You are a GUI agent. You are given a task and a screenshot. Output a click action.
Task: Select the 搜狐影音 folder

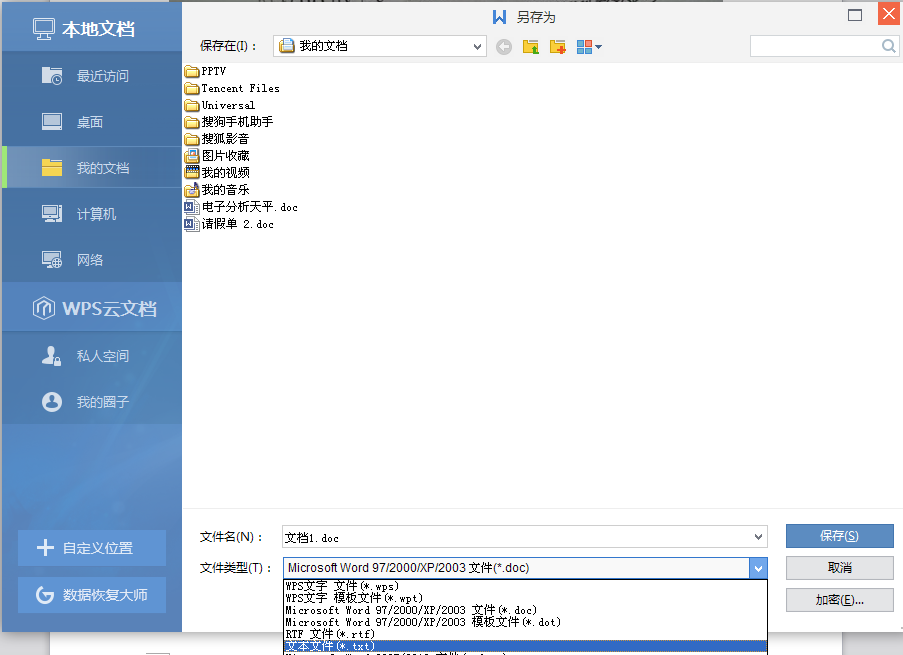tap(217, 139)
